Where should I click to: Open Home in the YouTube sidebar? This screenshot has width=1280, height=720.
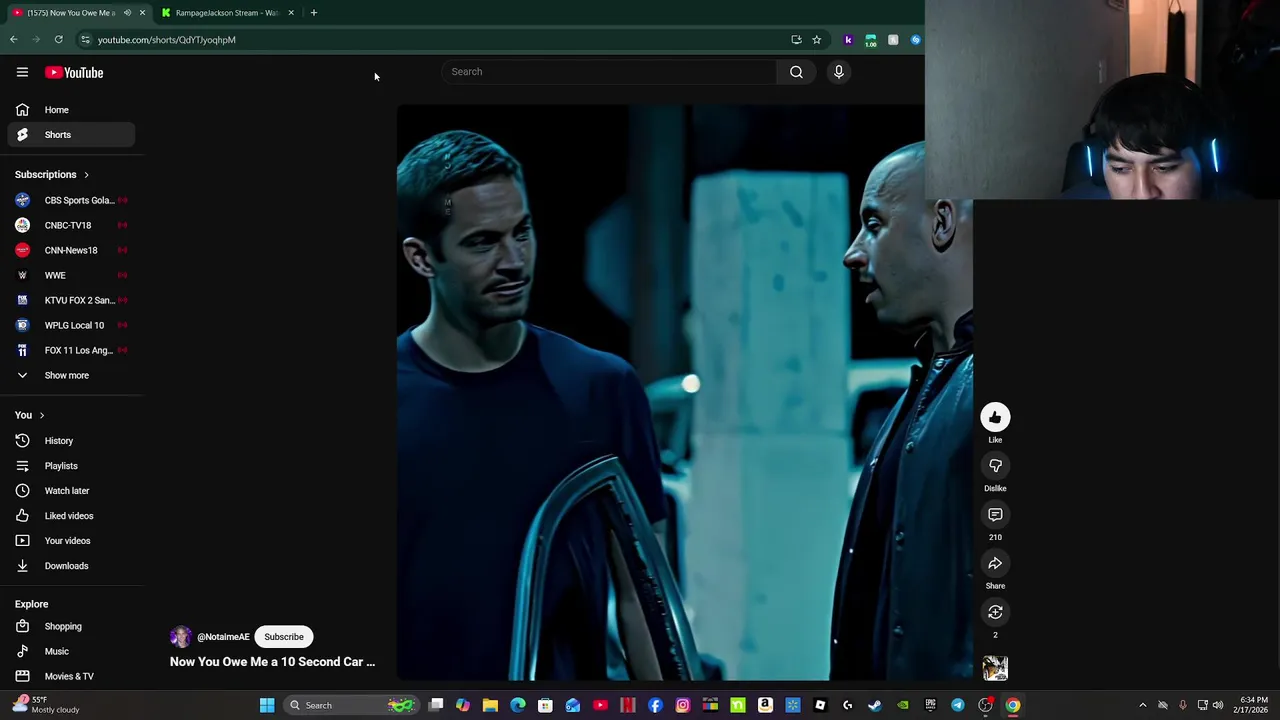70,110
